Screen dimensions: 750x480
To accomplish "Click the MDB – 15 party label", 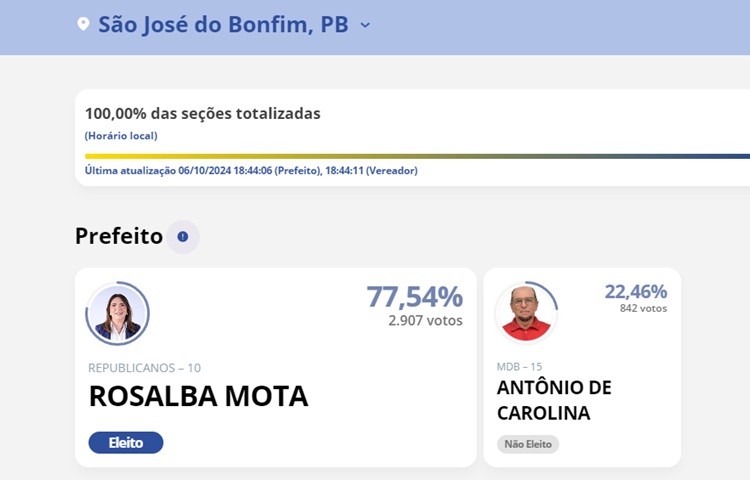I will click(x=519, y=367).
